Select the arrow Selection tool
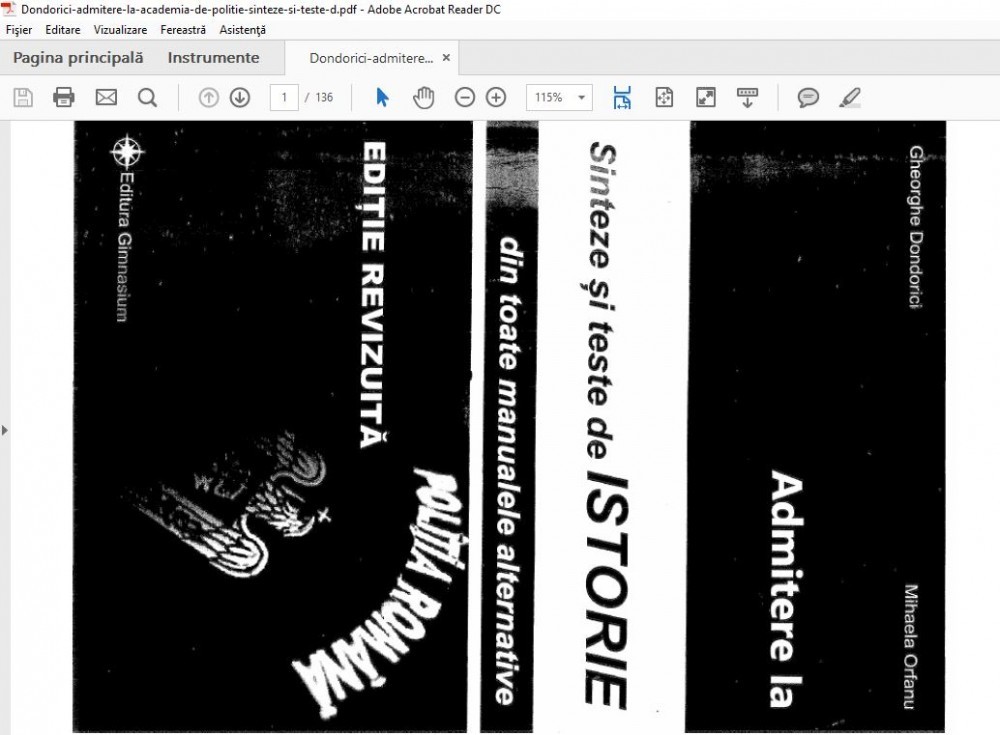The height and width of the screenshot is (735, 1000). pos(382,98)
